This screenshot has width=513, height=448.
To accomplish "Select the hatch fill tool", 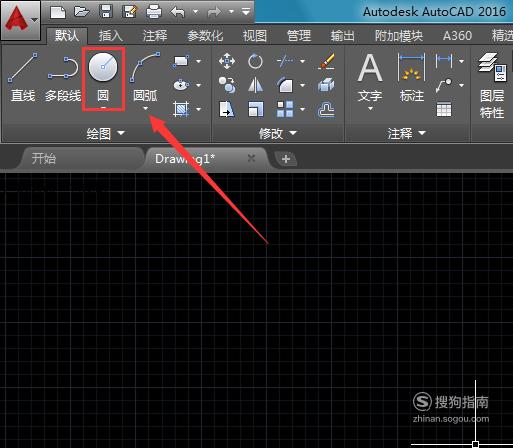I will tap(181, 109).
